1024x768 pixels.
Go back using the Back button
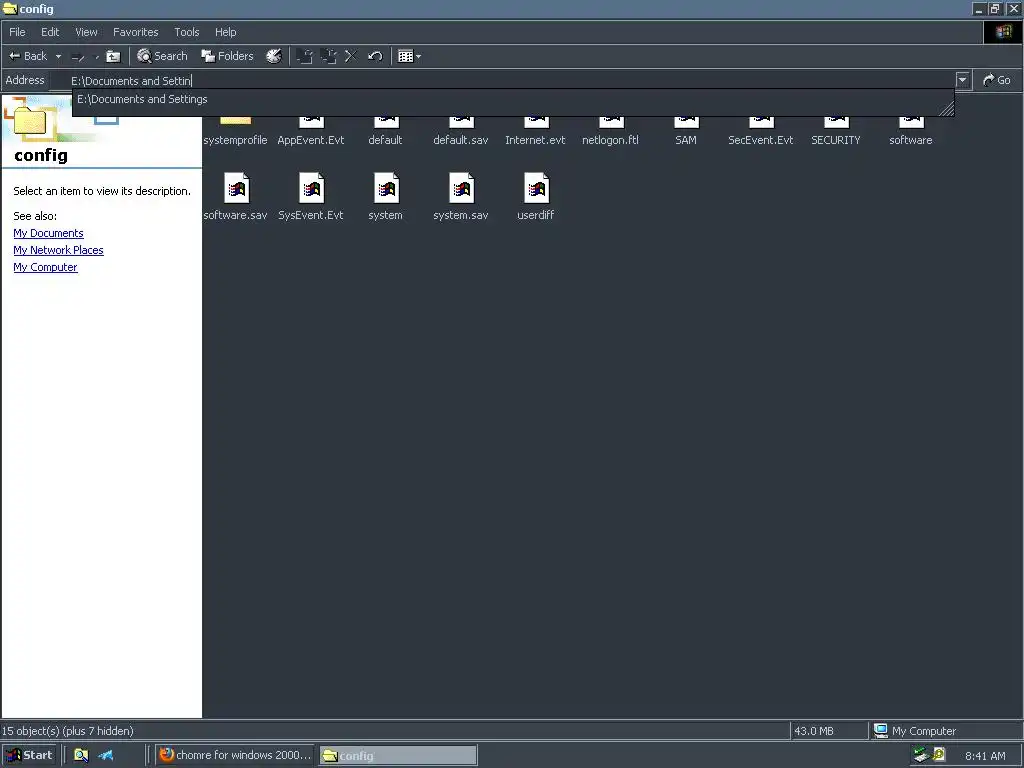pos(28,56)
